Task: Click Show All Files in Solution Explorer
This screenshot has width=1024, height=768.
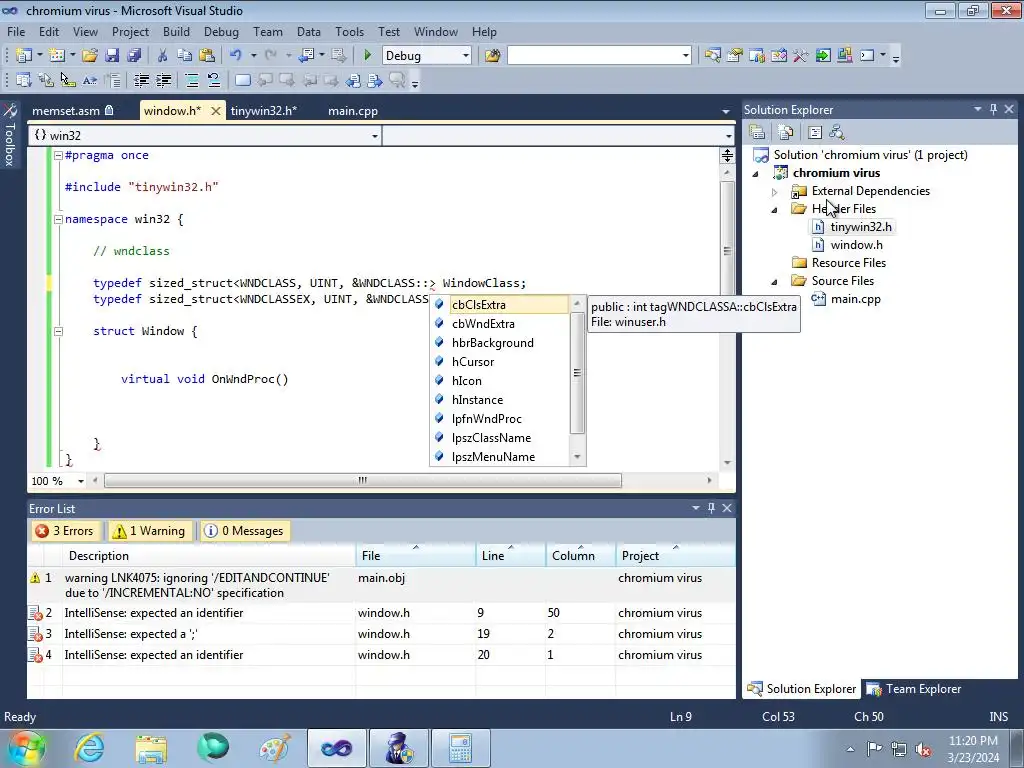Action: 786,133
